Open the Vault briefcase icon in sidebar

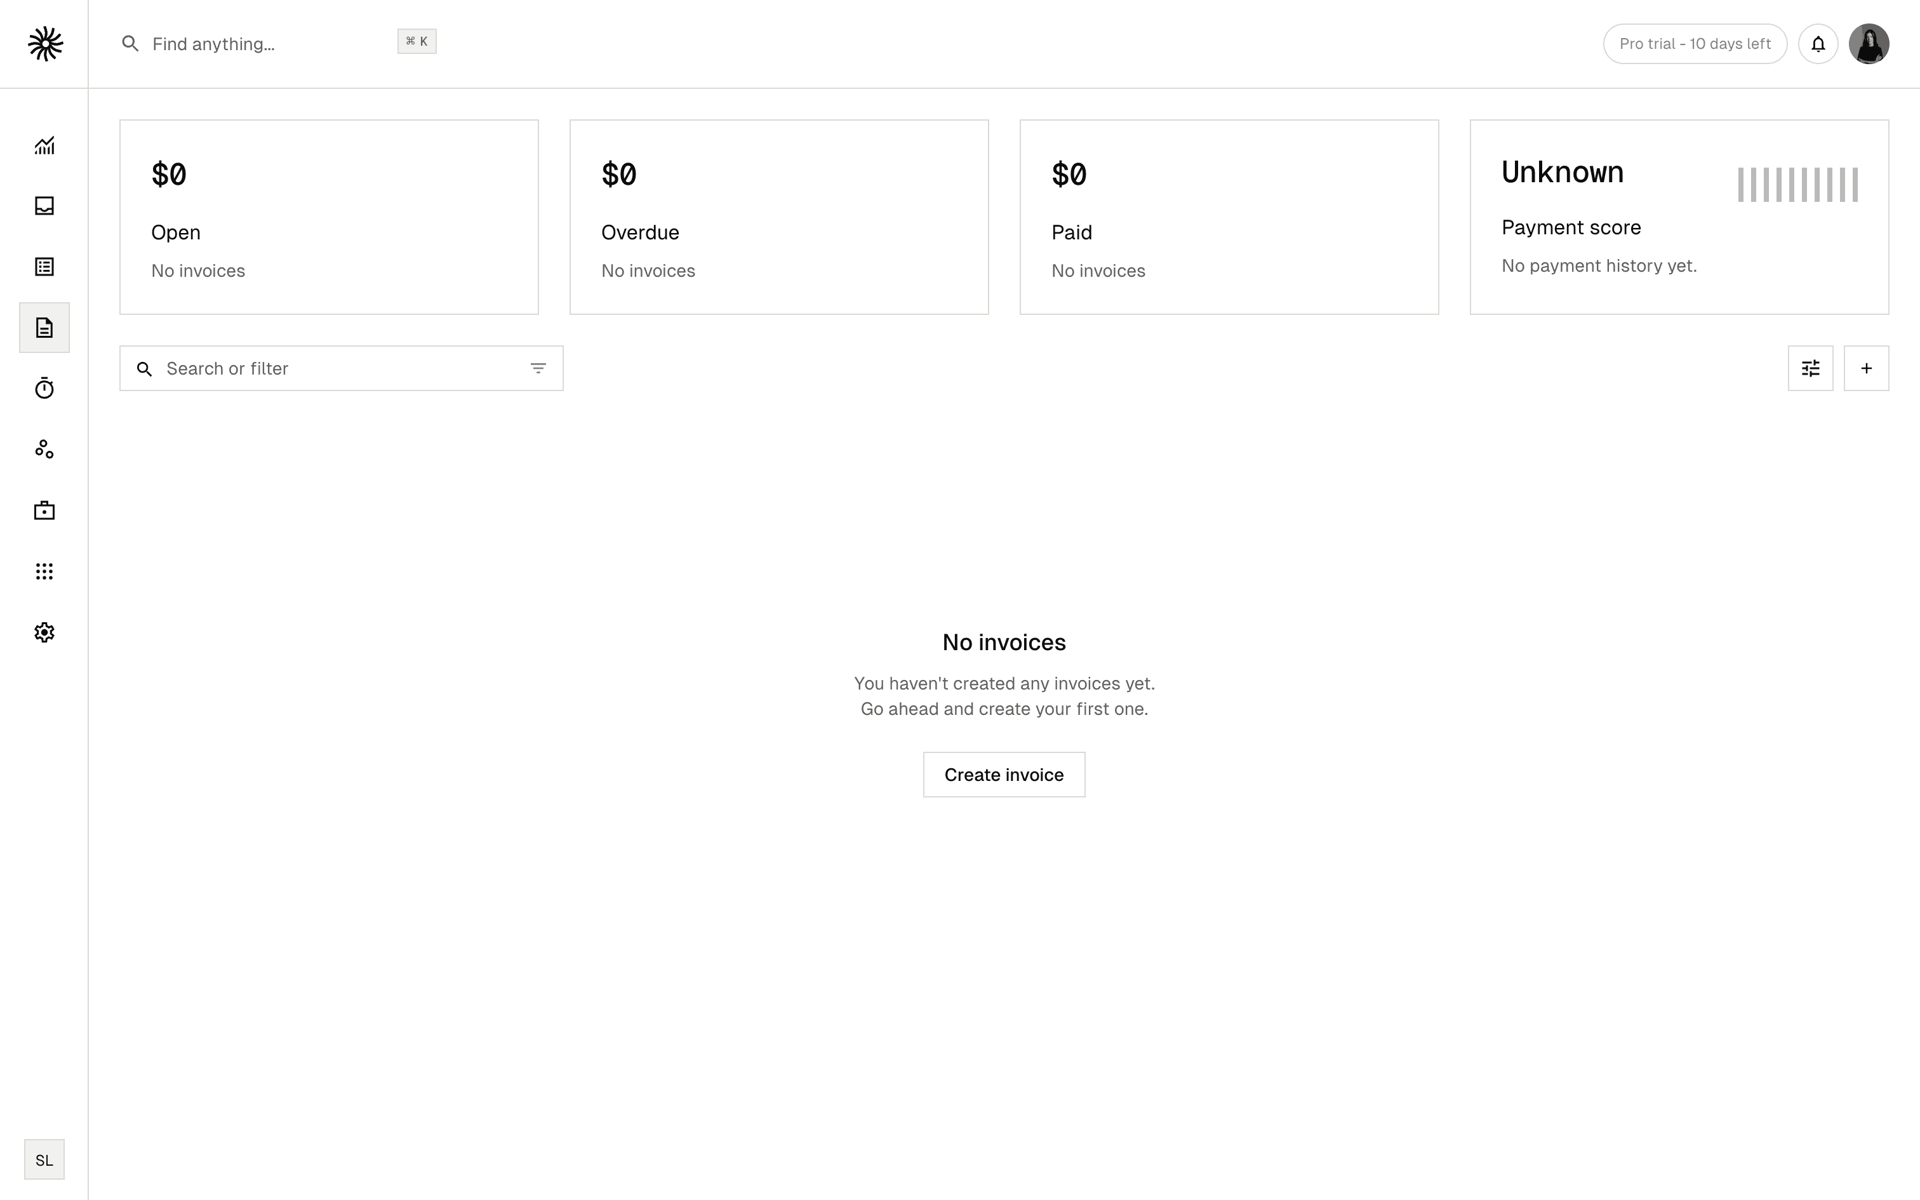click(x=44, y=511)
